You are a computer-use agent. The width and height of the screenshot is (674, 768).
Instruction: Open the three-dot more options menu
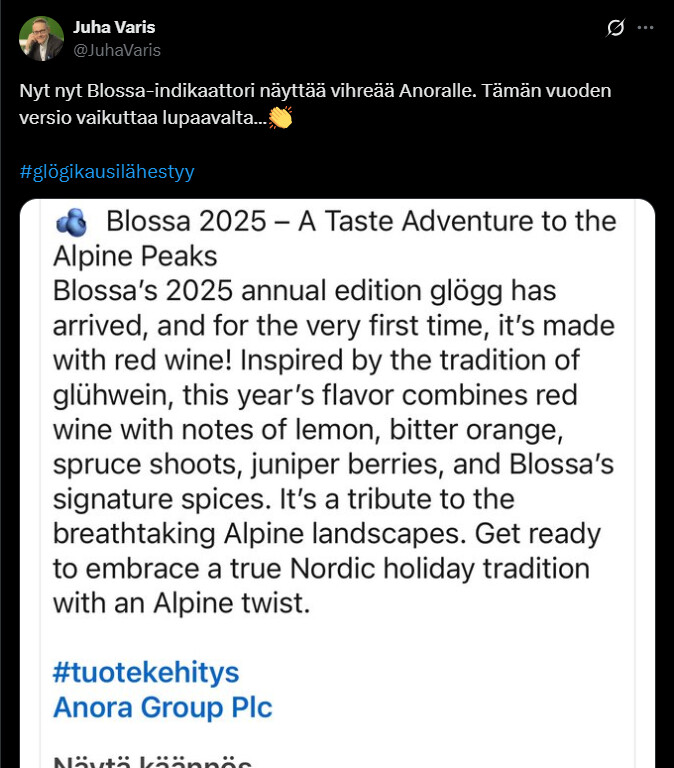[x=646, y=28]
